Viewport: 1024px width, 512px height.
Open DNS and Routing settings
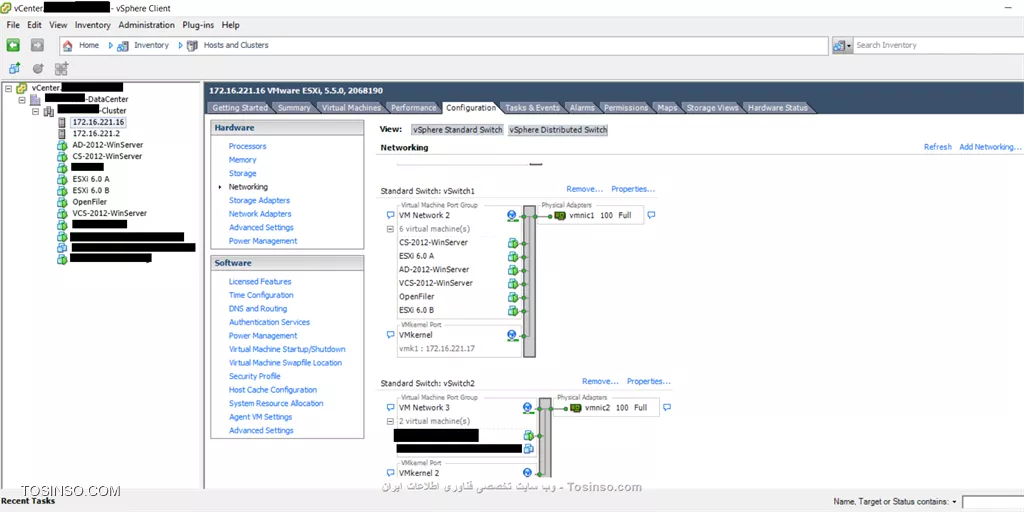click(x=258, y=309)
